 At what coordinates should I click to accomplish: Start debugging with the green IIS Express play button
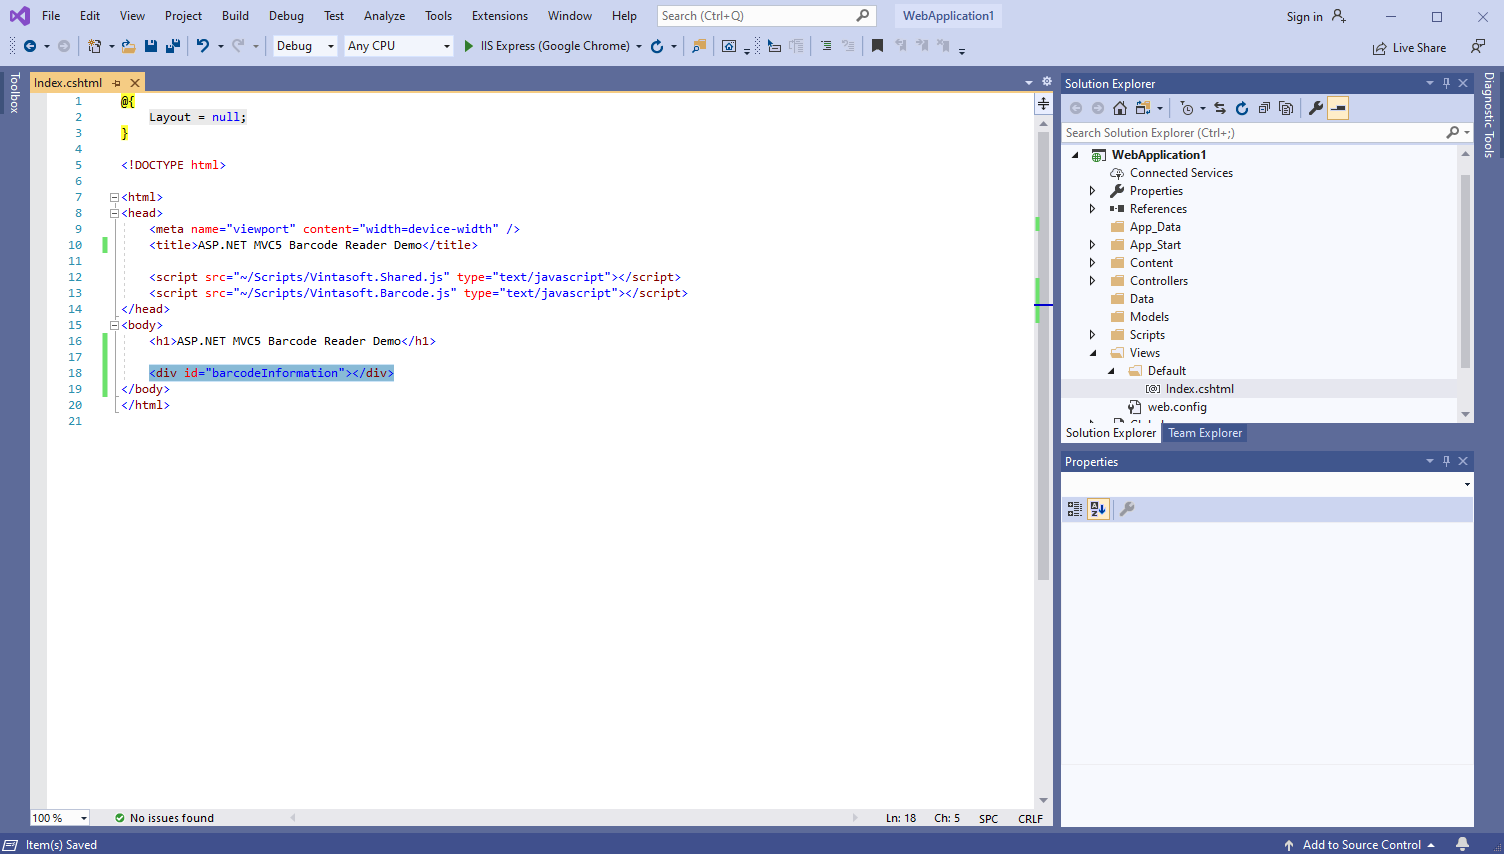click(x=468, y=46)
